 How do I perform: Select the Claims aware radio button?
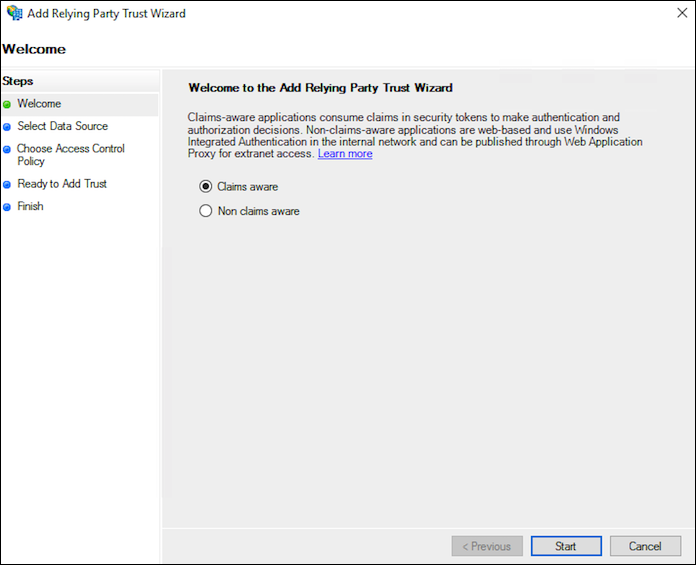point(206,186)
